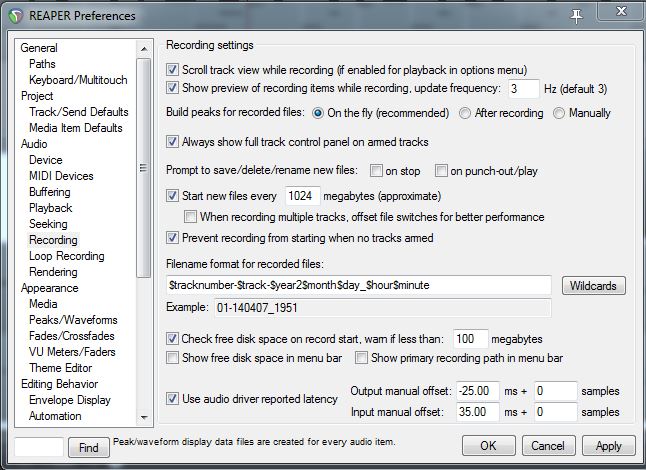Select Appearance in the preferences tree
Image resolution: width=646 pixels, height=470 pixels.
point(49,288)
